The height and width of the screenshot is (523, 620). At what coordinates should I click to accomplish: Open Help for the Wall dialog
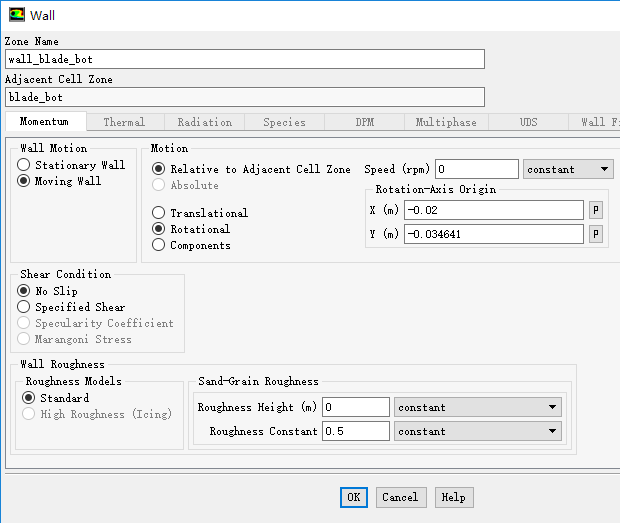point(453,497)
